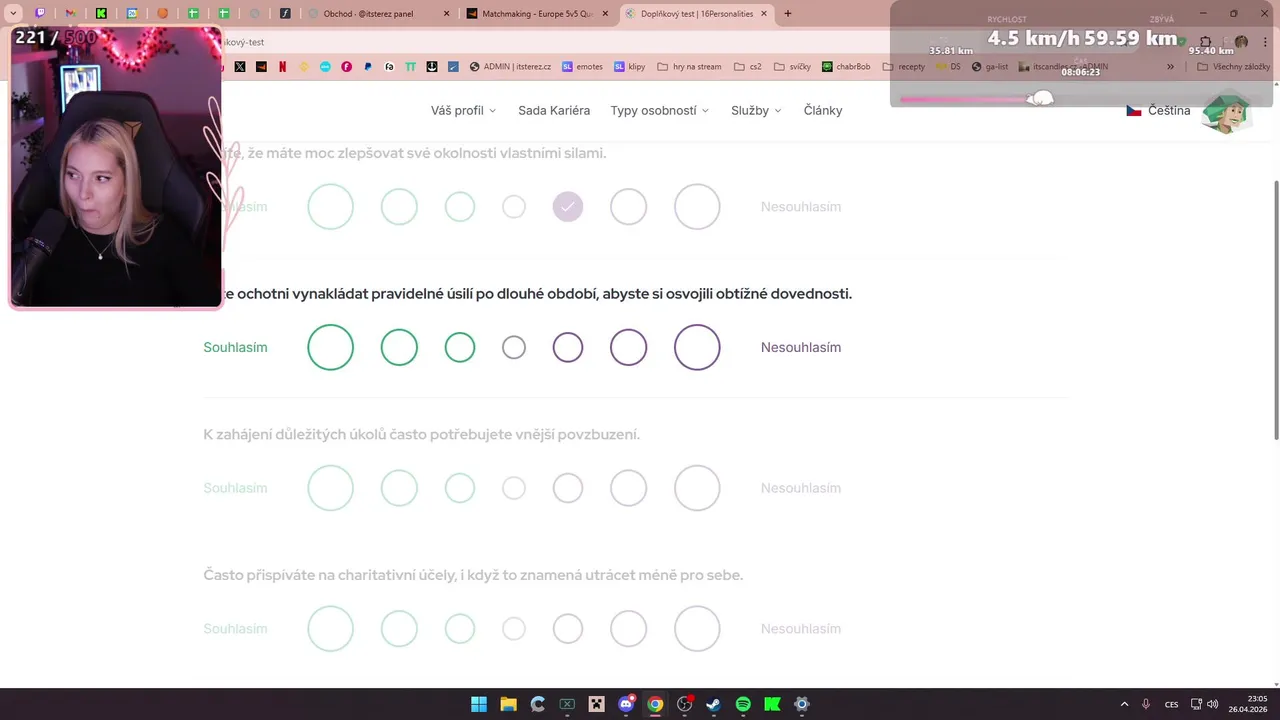Open Settings gear in the taskbar

click(x=802, y=704)
